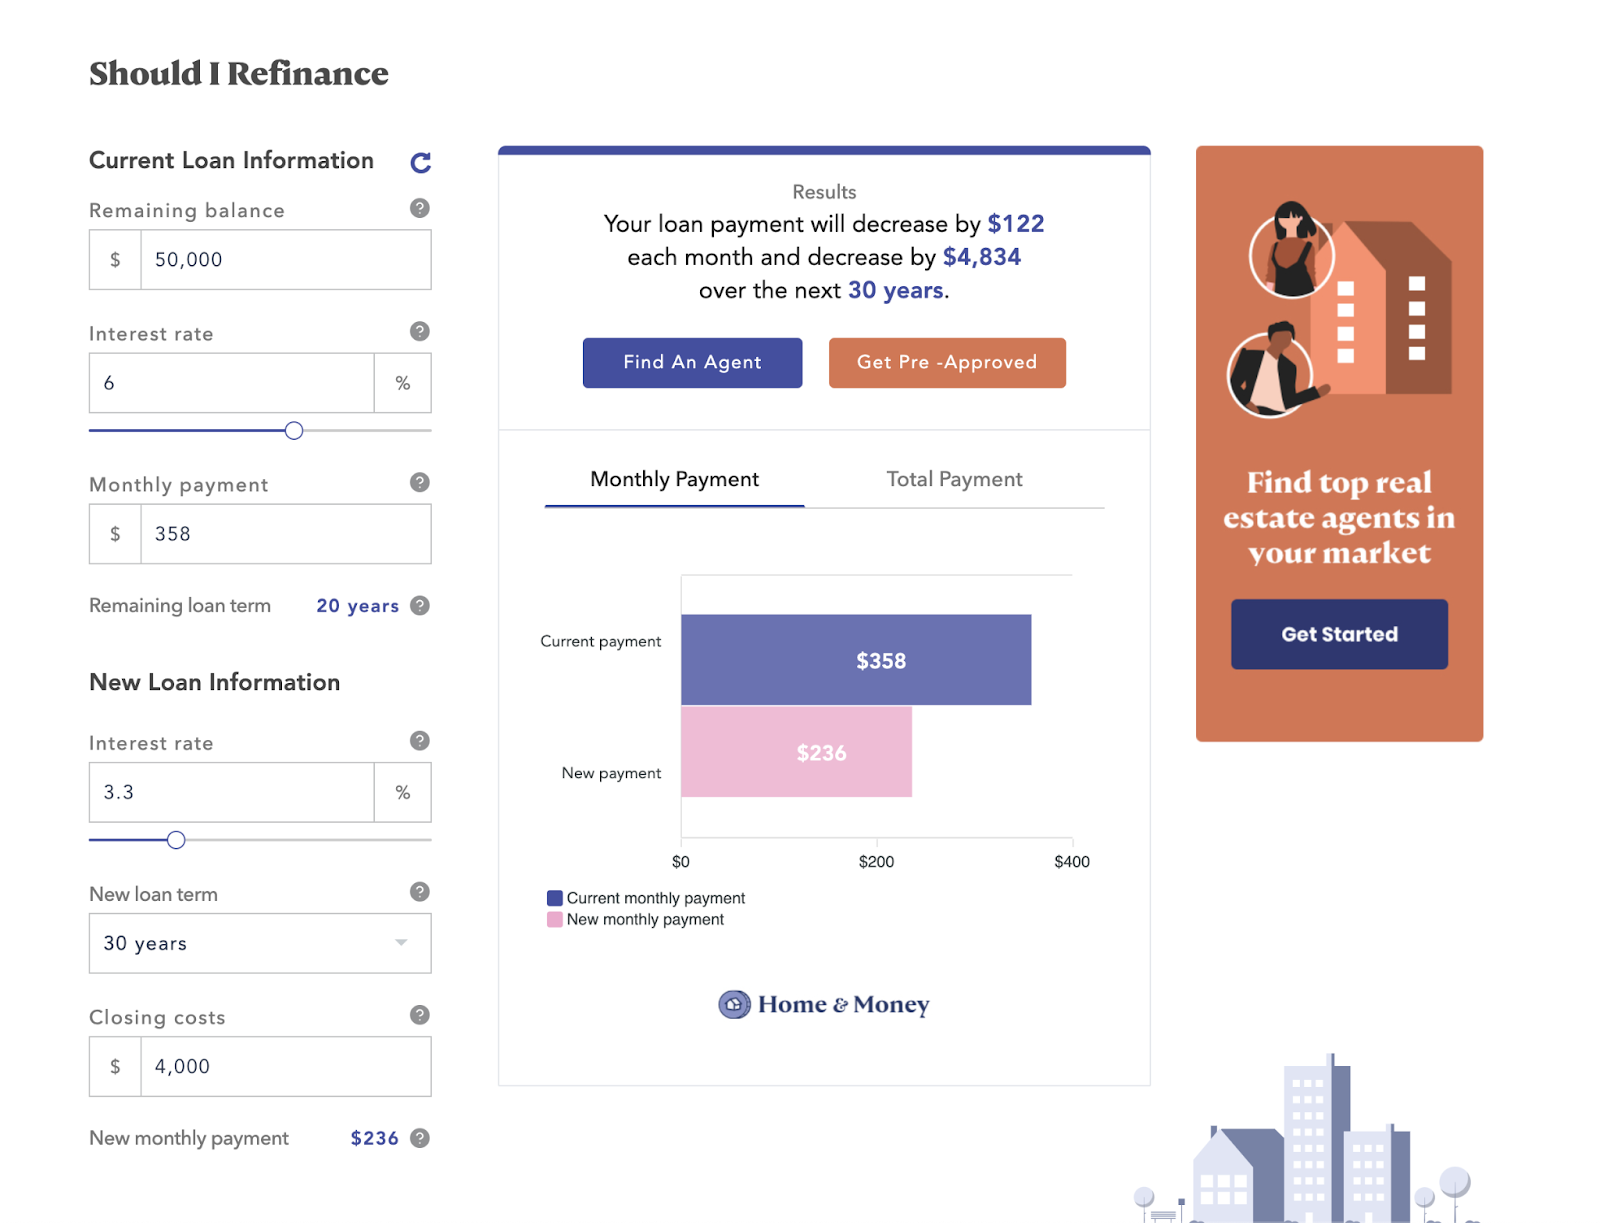The width and height of the screenshot is (1600, 1223).
Task: Click the Closing costs help icon
Action: click(420, 1015)
